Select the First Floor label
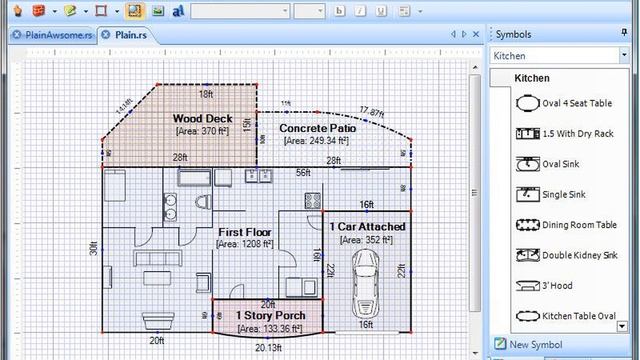Viewport: 640px width, 360px height. (244, 232)
